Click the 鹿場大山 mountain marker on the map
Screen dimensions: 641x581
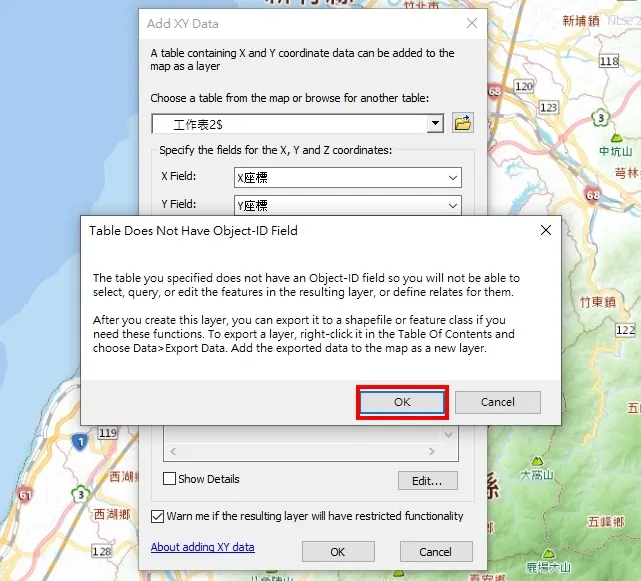(548, 553)
